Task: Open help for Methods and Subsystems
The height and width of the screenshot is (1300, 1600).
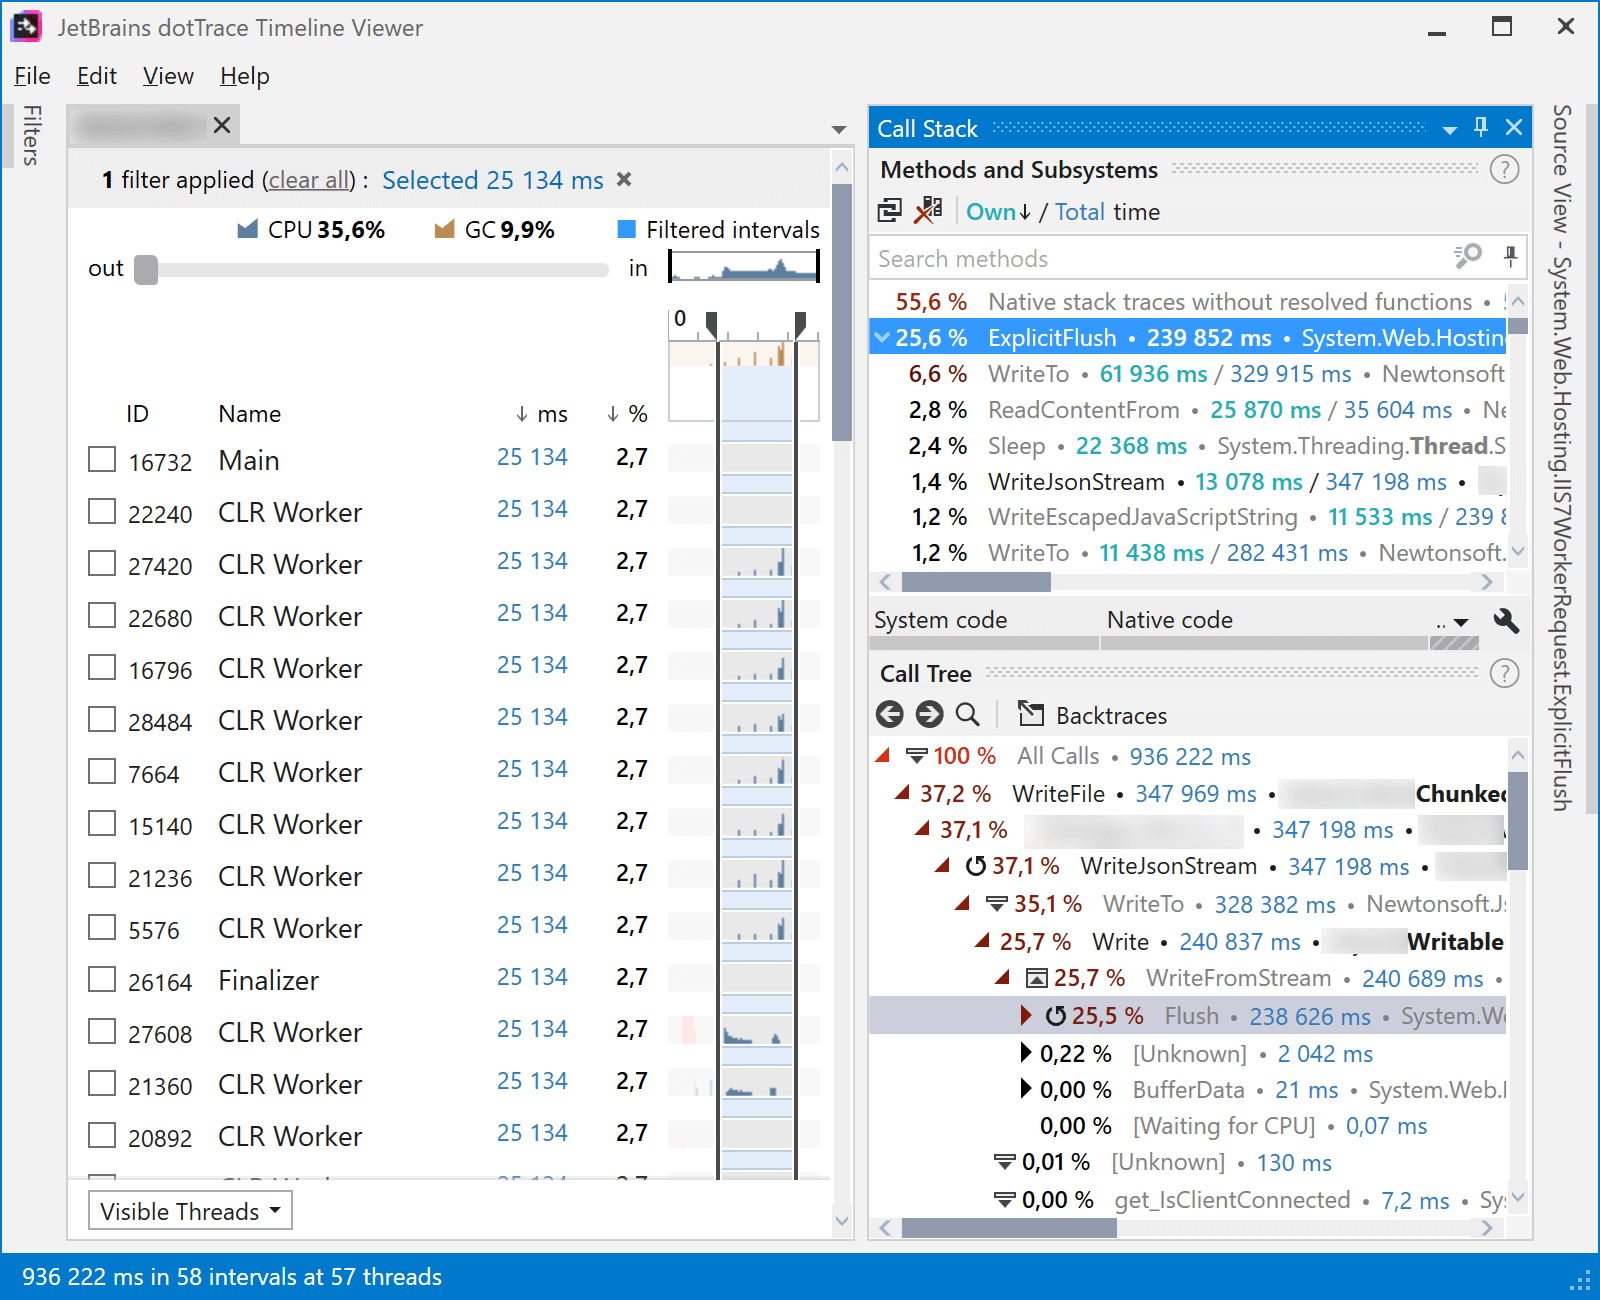Action: [1504, 170]
